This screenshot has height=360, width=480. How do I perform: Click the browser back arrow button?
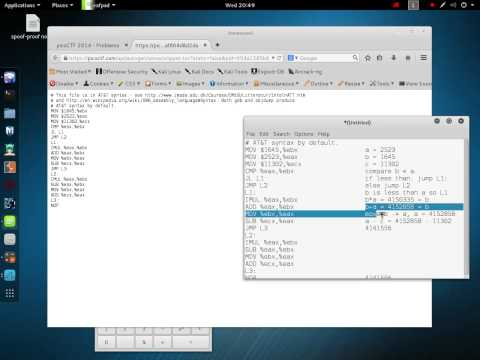tap(55, 58)
